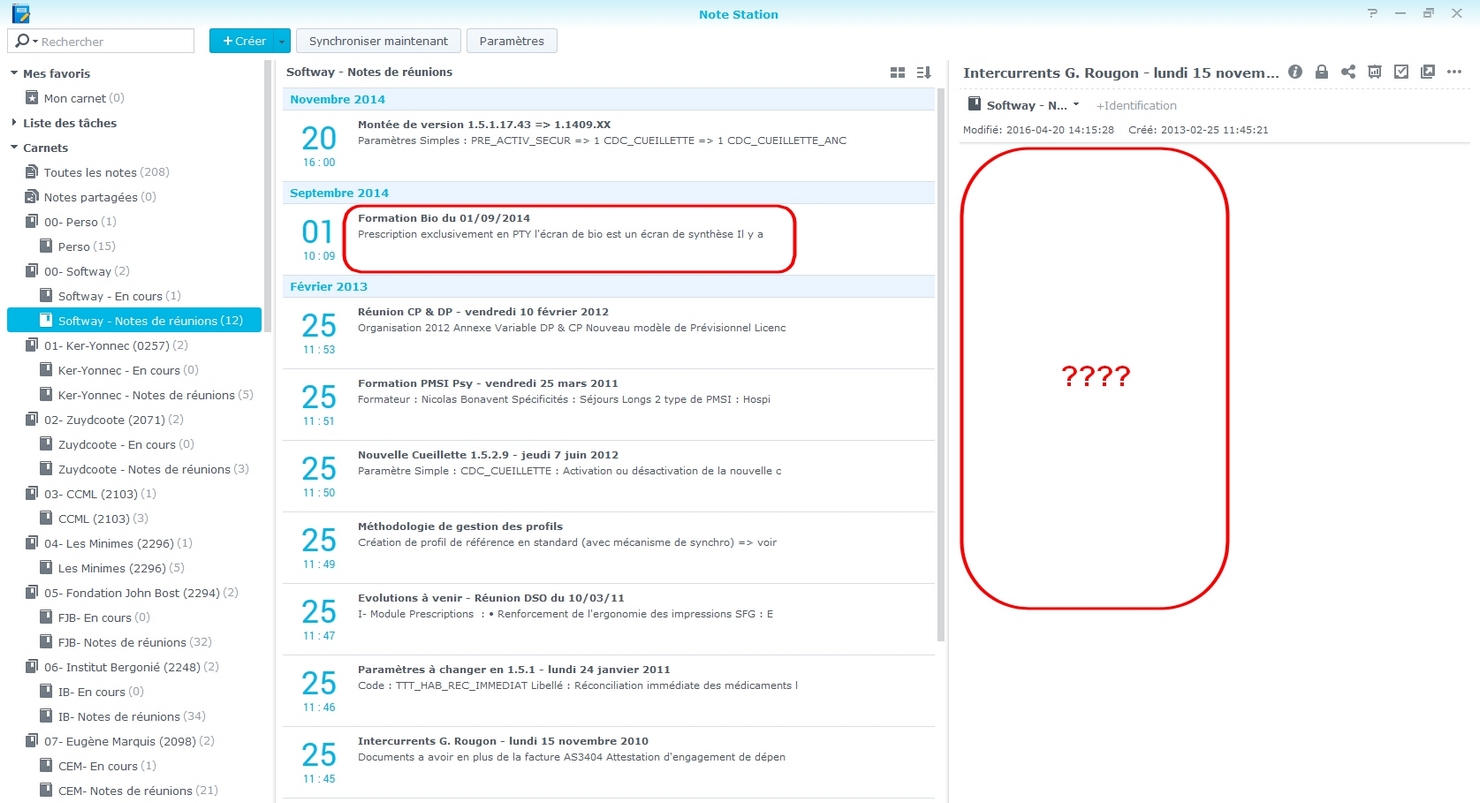Collapse the Carnets section
This screenshot has height=803, width=1480.
point(14,148)
